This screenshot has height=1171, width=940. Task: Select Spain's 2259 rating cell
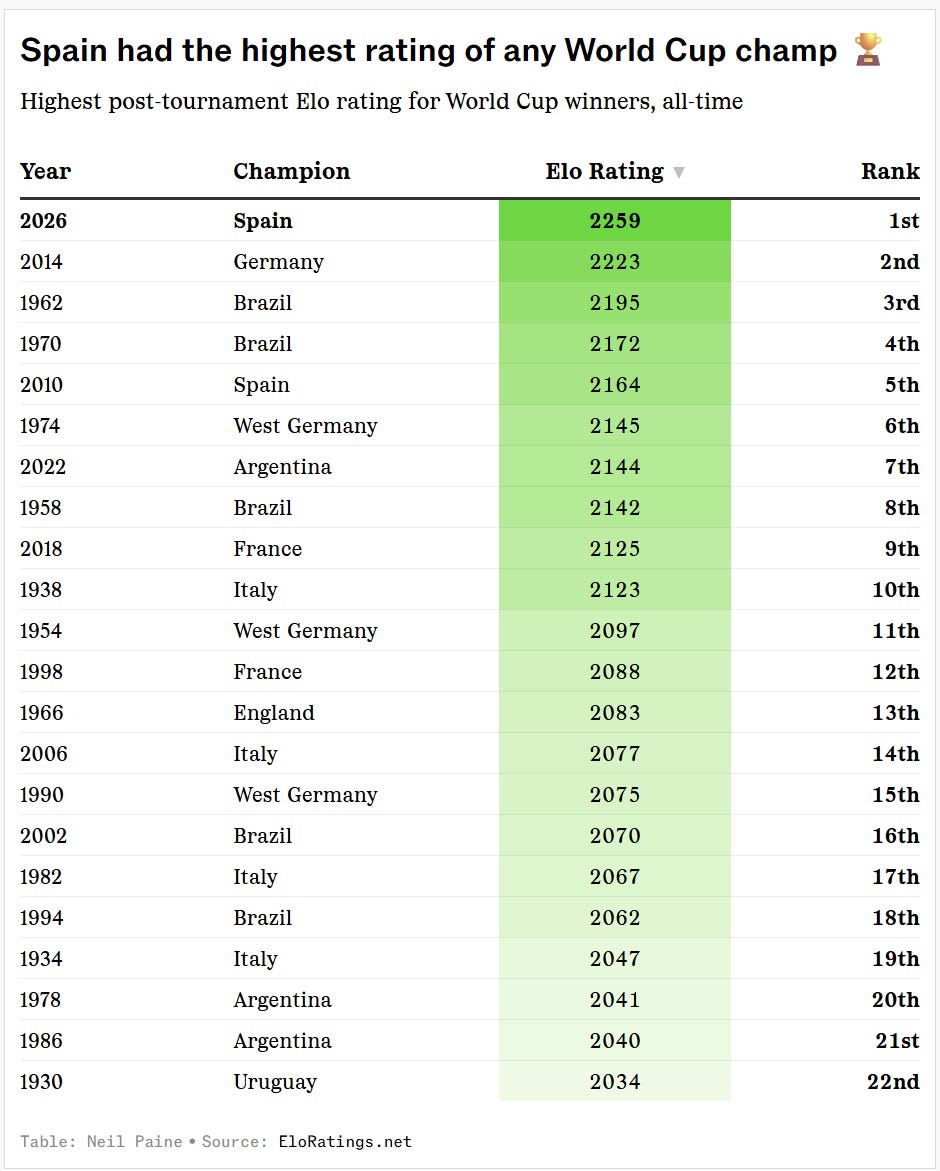click(614, 220)
